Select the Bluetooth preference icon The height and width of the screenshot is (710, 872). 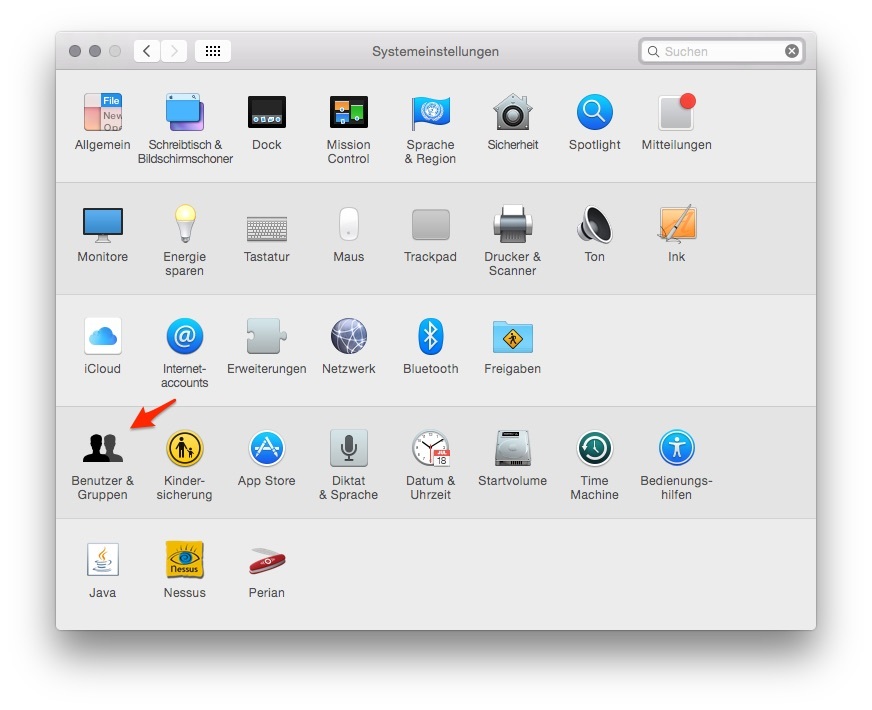click(430, 337)
